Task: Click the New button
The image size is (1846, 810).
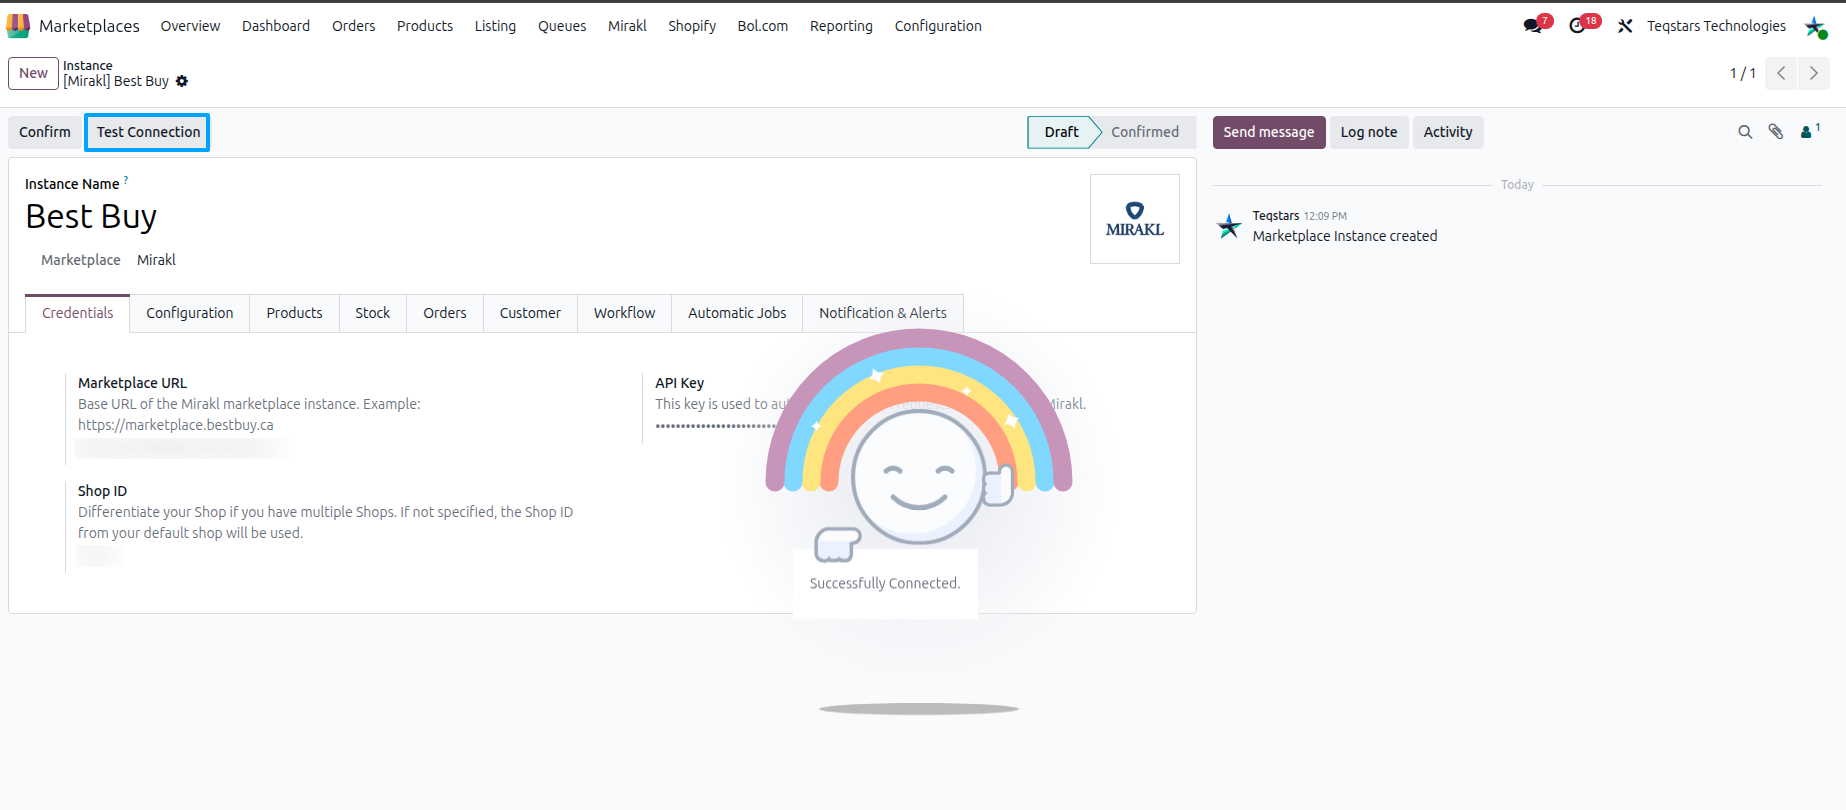Action: tap(33, 73)
